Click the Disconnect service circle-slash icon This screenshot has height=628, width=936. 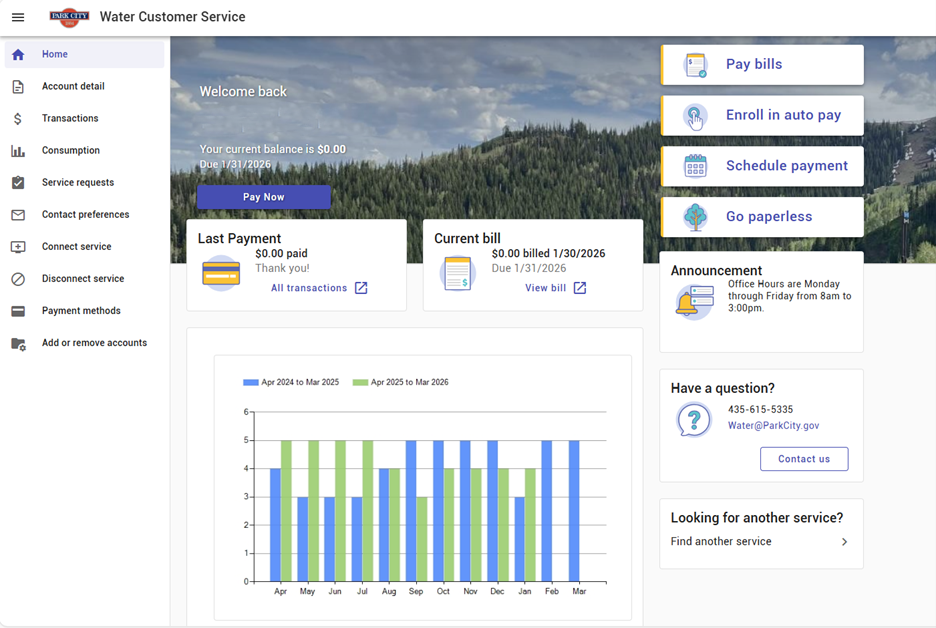(18, 279)
